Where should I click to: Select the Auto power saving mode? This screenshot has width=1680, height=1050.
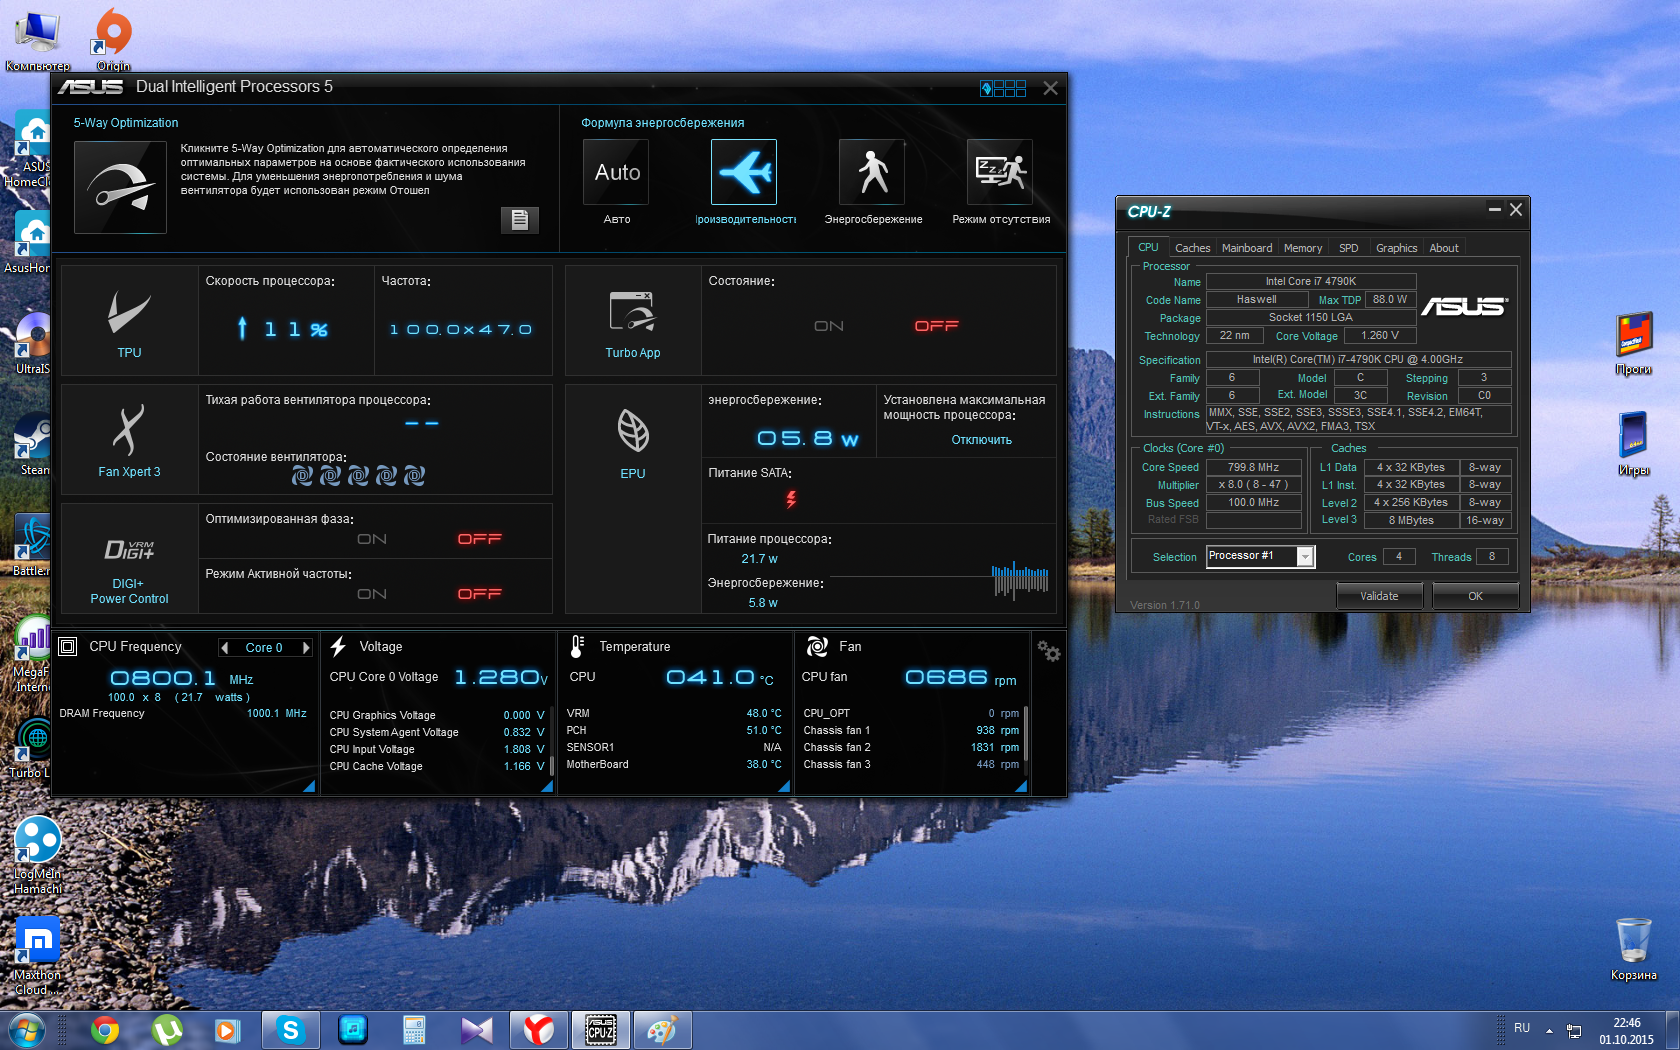[x=617, y=172]
